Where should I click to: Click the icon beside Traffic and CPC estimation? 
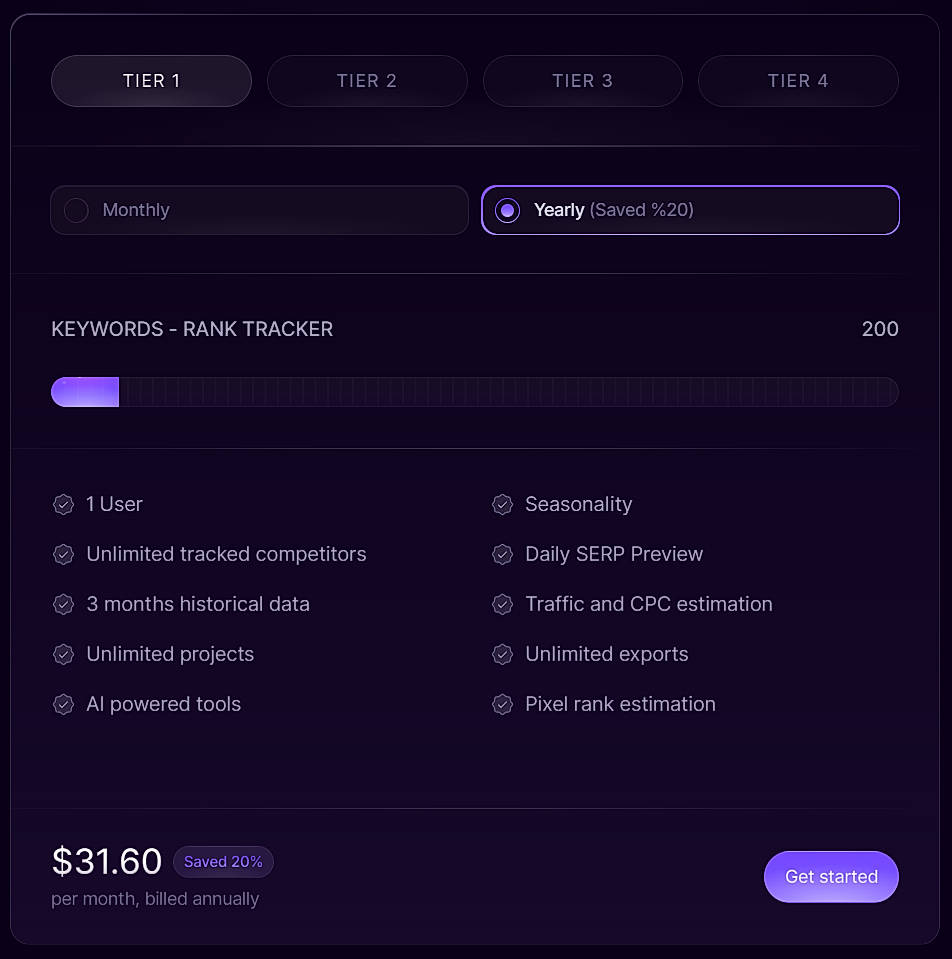503,604
